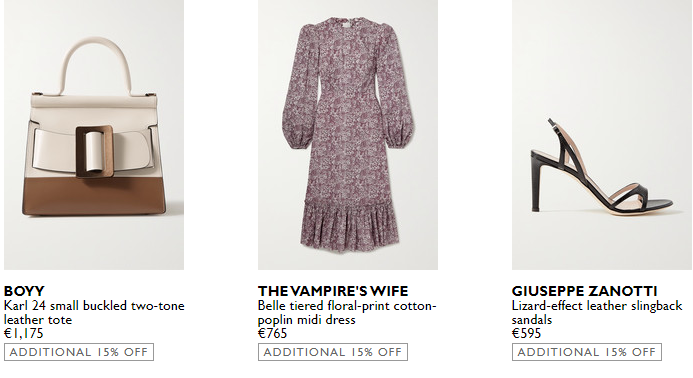Click Additional 15% Off badge under Giuseppe Zanotti sandals
Screen dimensions: 693x378
[x=587, y=352]
